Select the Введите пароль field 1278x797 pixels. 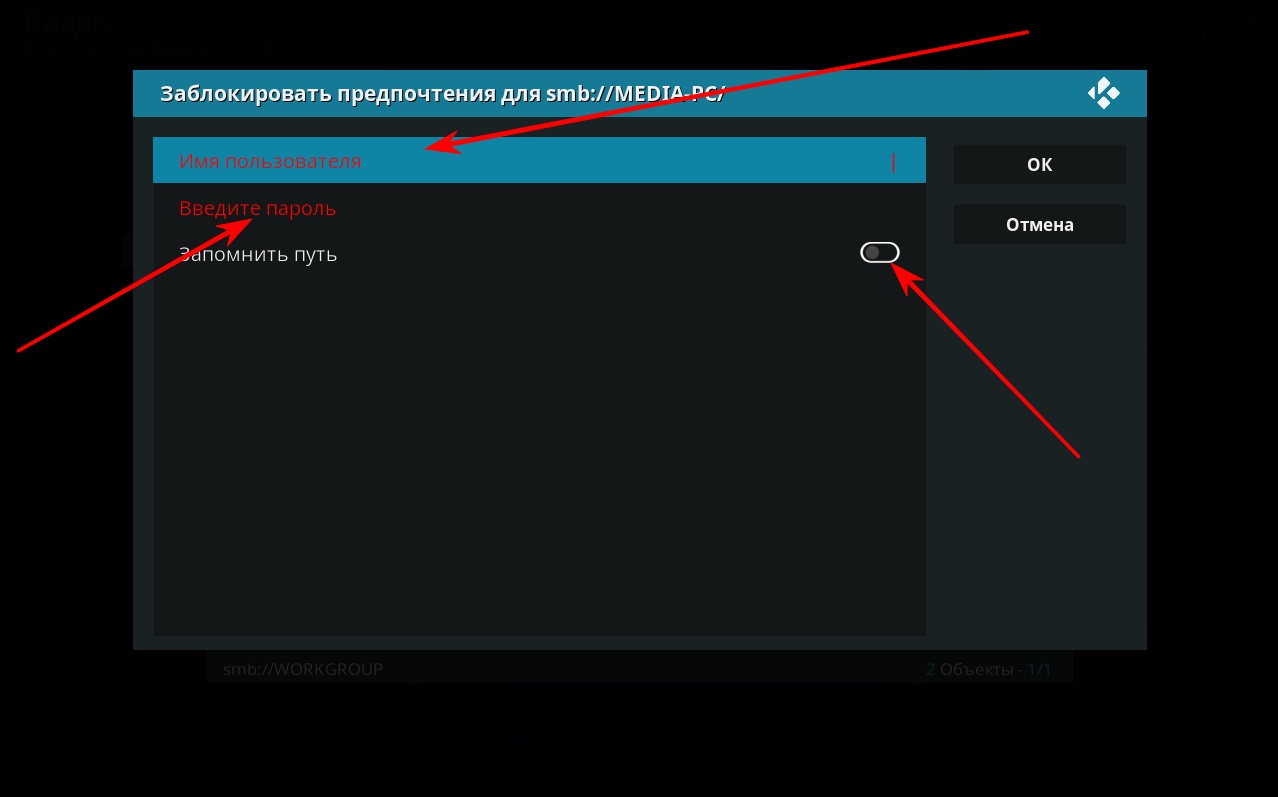539,208
